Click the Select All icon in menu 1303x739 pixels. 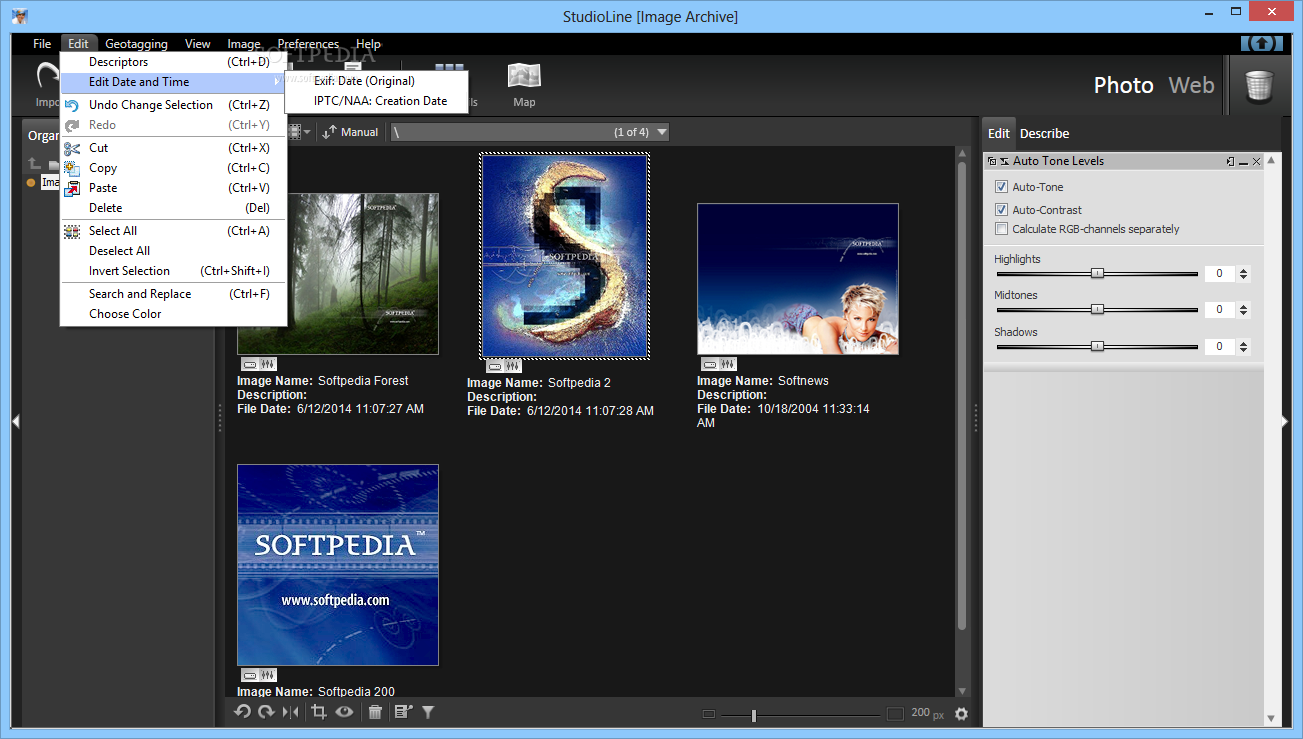71,231
